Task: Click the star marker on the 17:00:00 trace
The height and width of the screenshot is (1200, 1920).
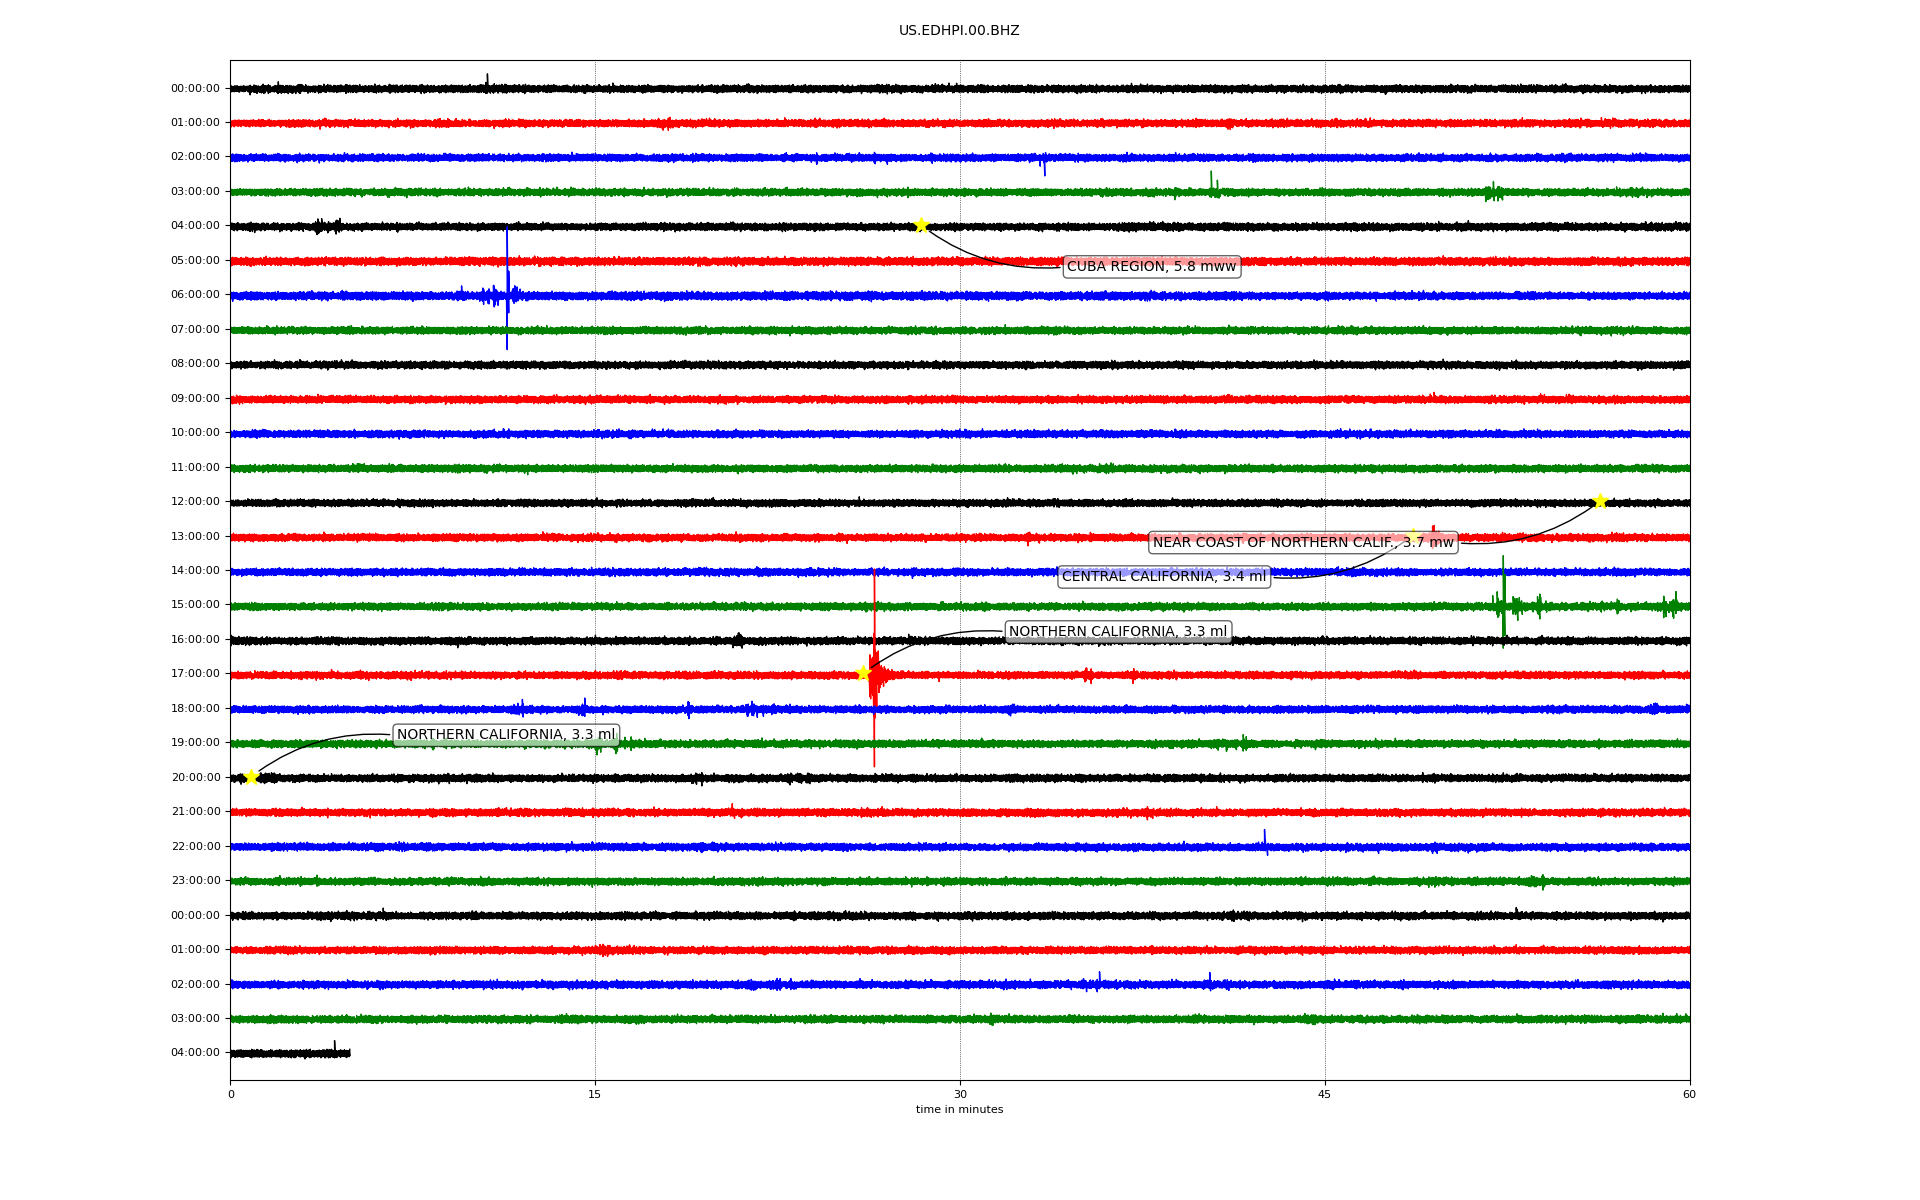Action: click(x=863, y=673)
